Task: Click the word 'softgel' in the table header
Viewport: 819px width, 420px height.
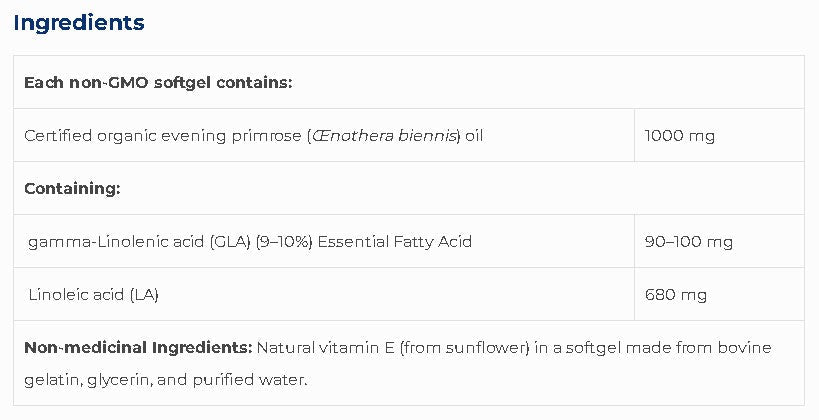Action: click(182, 82)
